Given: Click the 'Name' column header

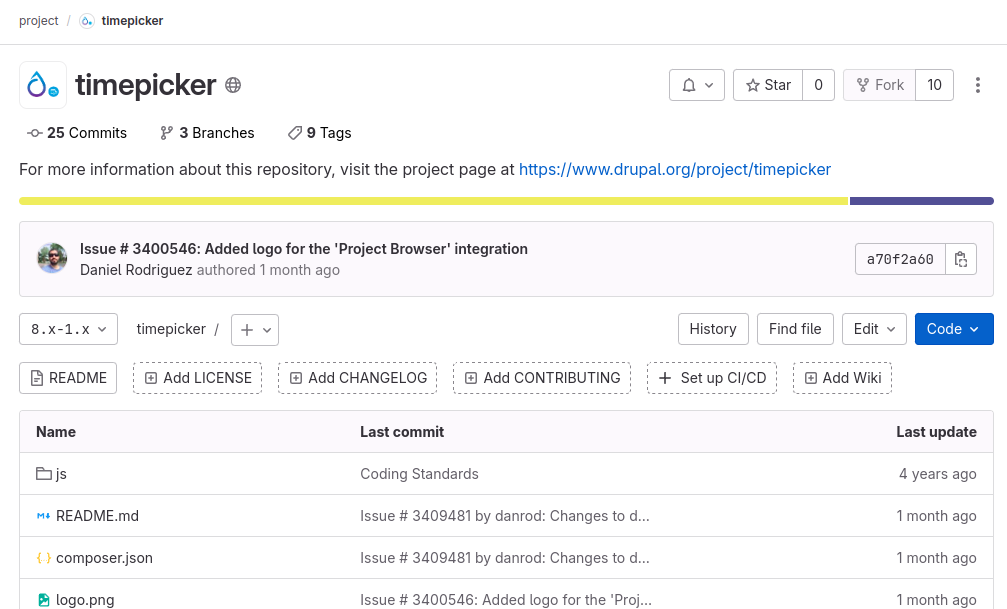Looking at the screenshot, I should pos(56,432).
